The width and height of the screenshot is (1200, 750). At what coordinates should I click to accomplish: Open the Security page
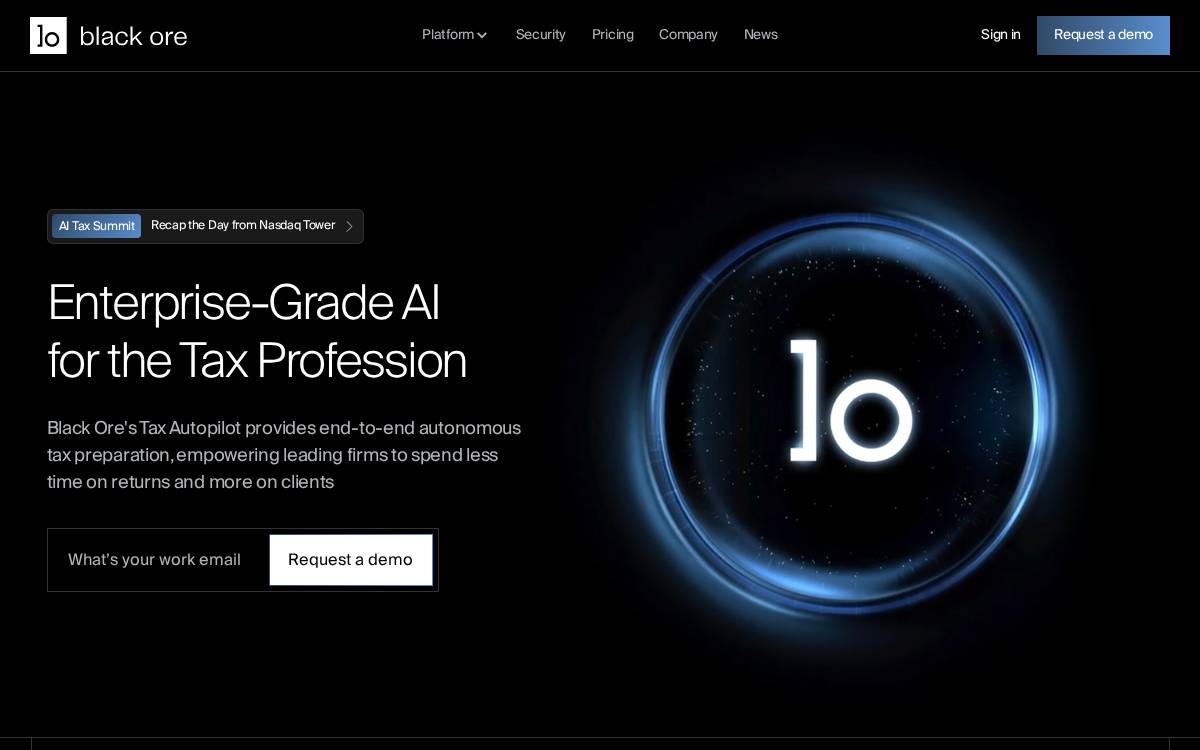[x=541, y=35]
